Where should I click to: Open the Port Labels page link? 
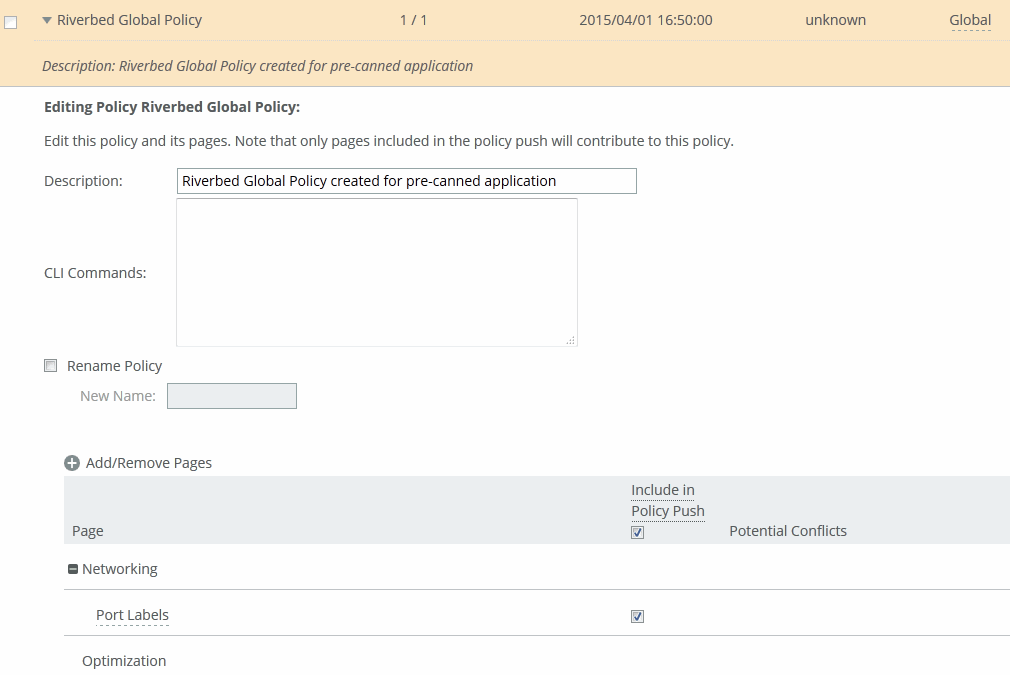pyautogui.click(x=132, y=615)
